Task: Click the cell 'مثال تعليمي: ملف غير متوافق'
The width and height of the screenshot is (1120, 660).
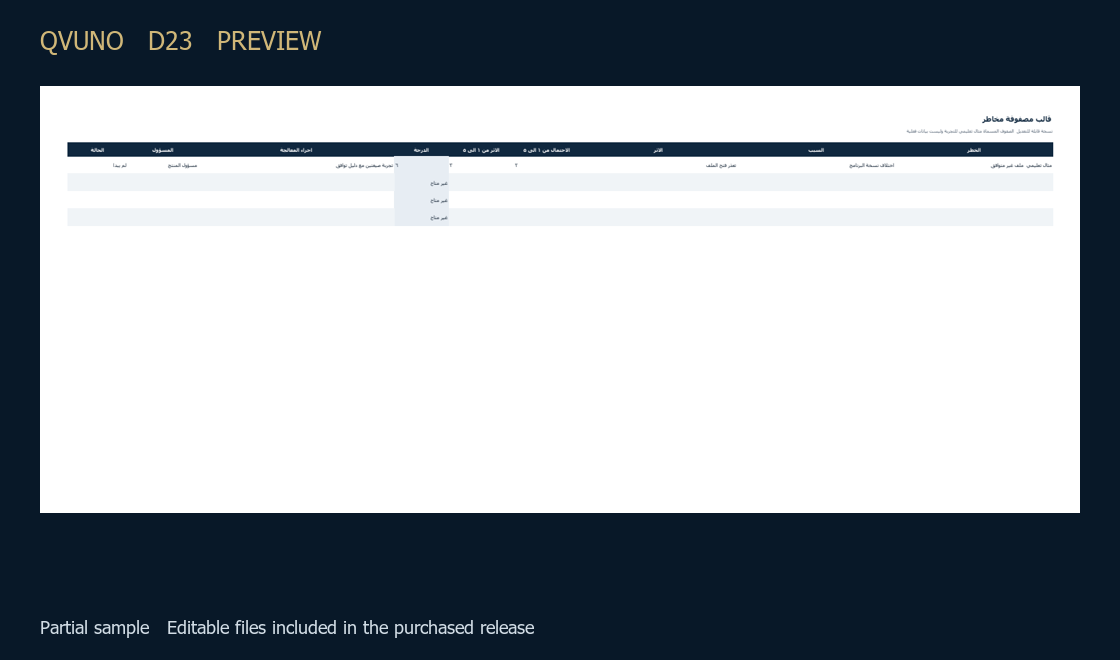Action: click(1021, 166)
